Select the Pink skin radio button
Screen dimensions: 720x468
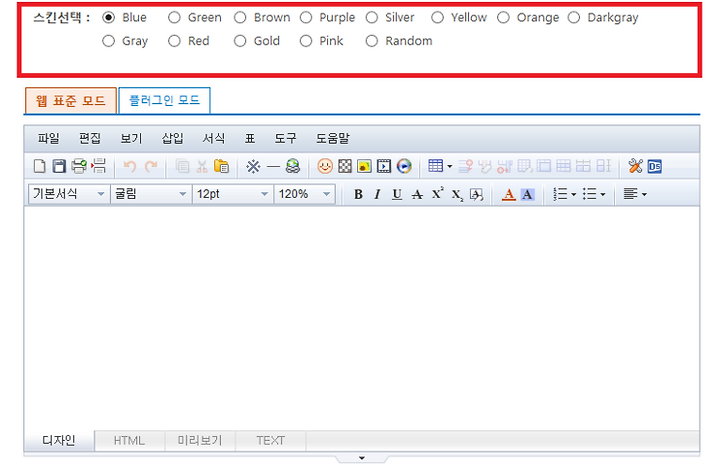click(306, 41)
